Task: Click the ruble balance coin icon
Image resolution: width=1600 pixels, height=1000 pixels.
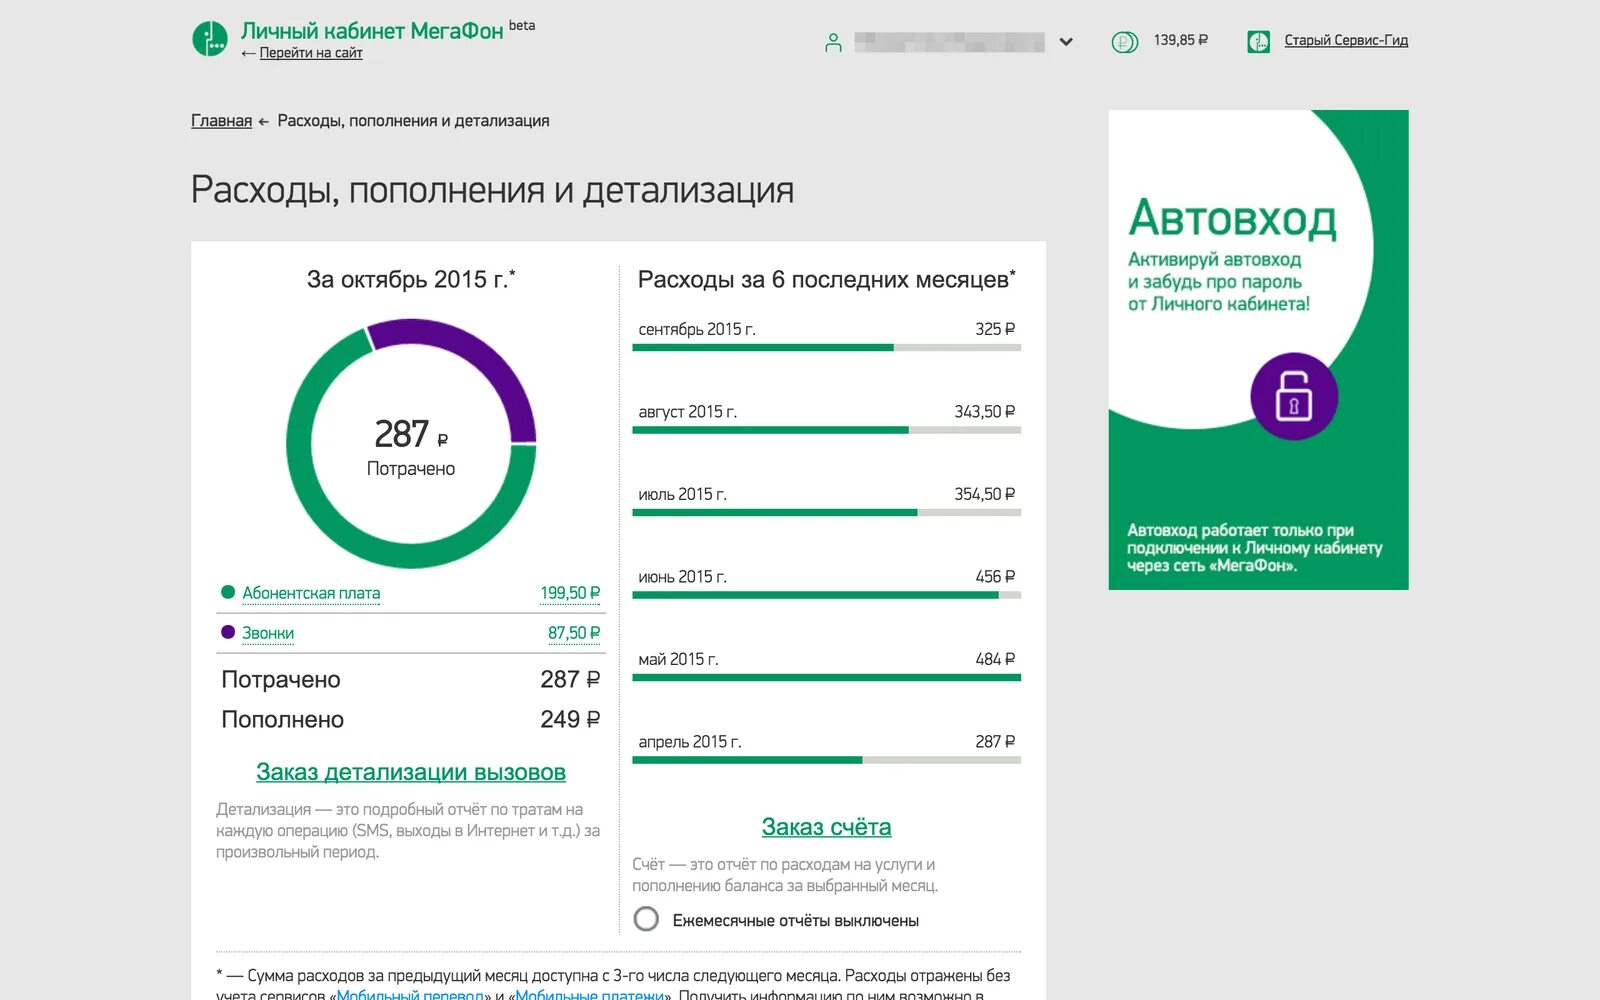Action: 1125,42
